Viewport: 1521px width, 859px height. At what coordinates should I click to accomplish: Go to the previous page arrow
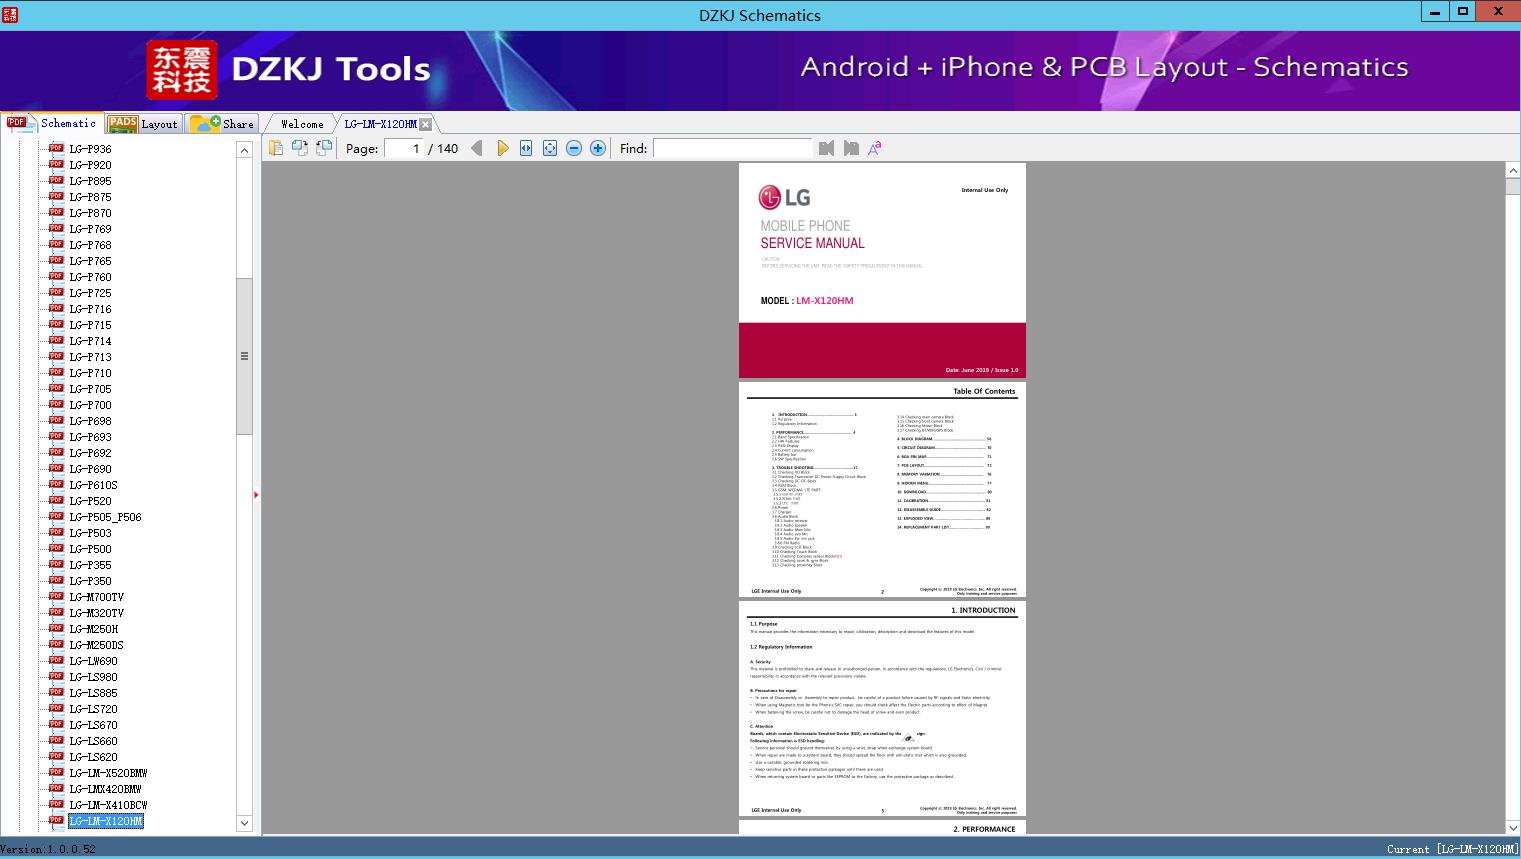(477, 148)
